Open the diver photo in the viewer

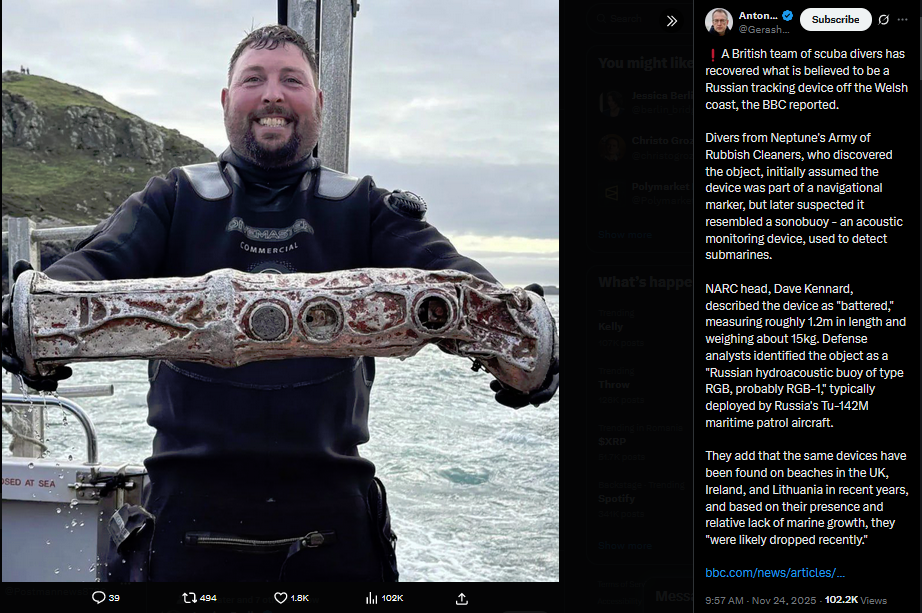[x=280, y=291]
